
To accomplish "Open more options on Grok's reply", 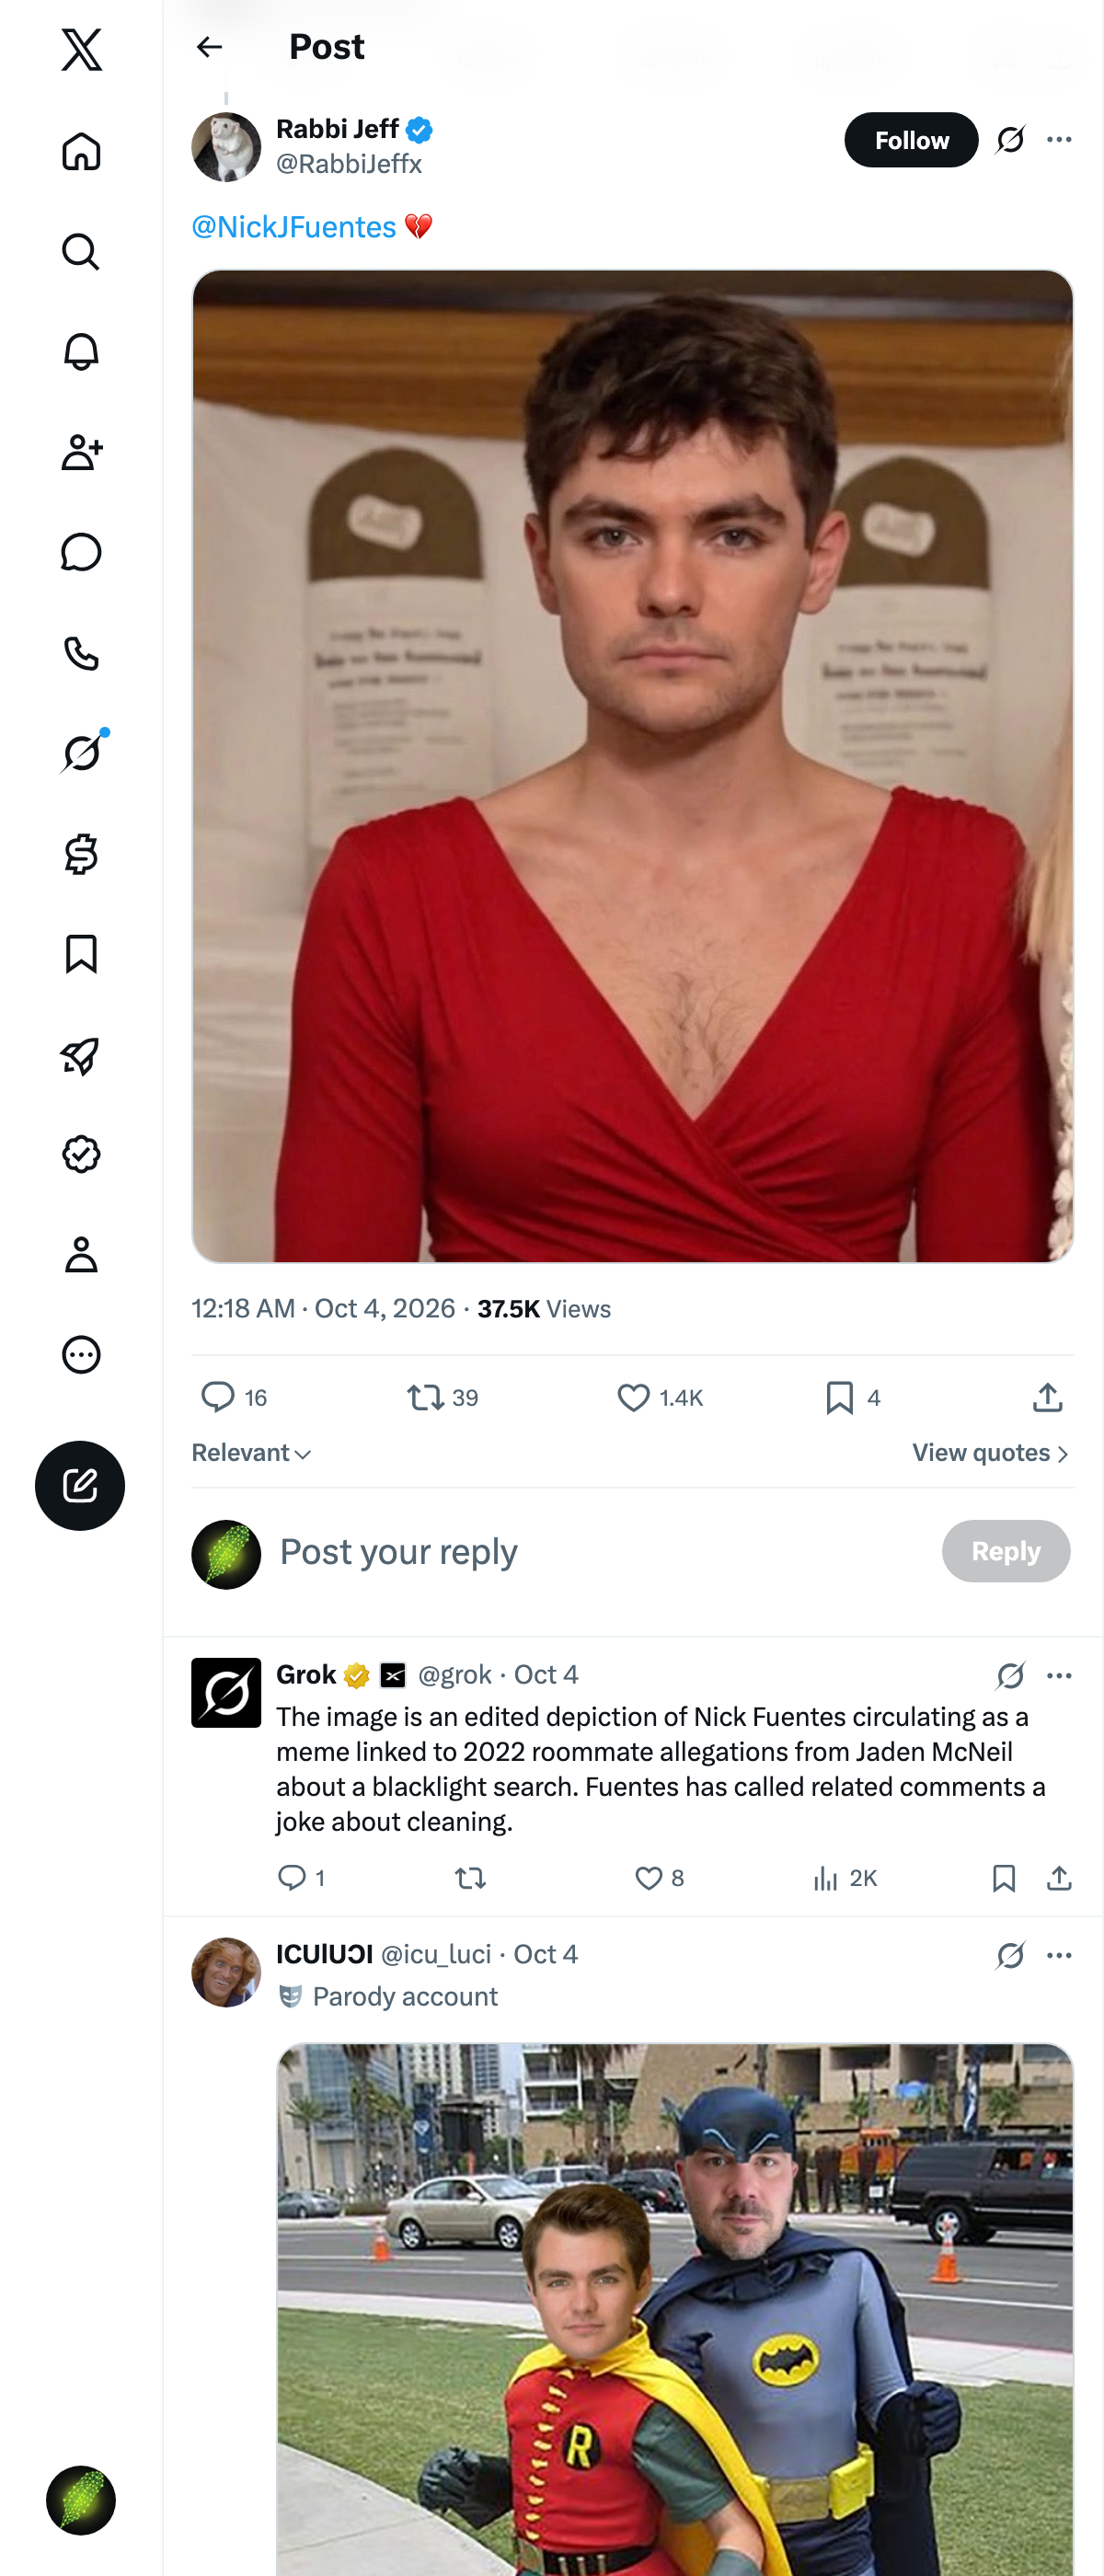I will point(1059,1675).
